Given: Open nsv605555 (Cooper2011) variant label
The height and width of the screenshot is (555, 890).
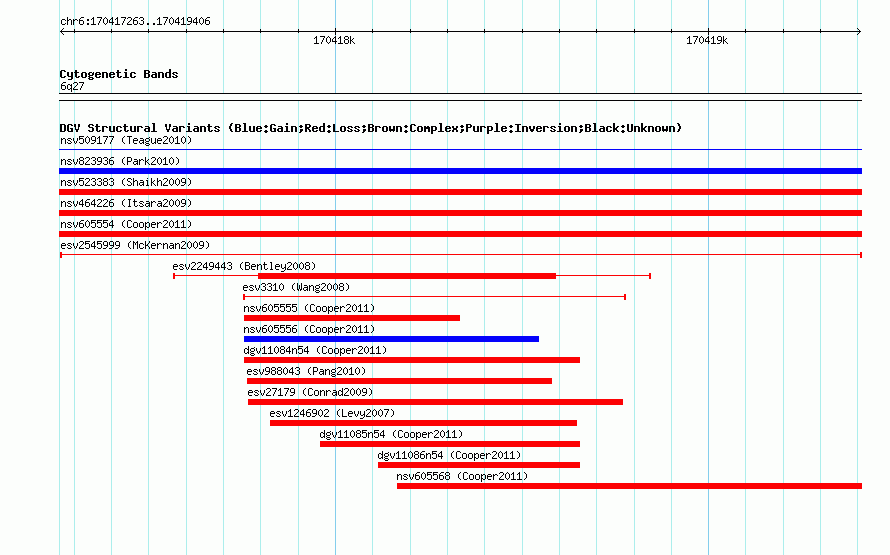Looking at the screenshot, I should pyautogui.click(x=309, y=308).
